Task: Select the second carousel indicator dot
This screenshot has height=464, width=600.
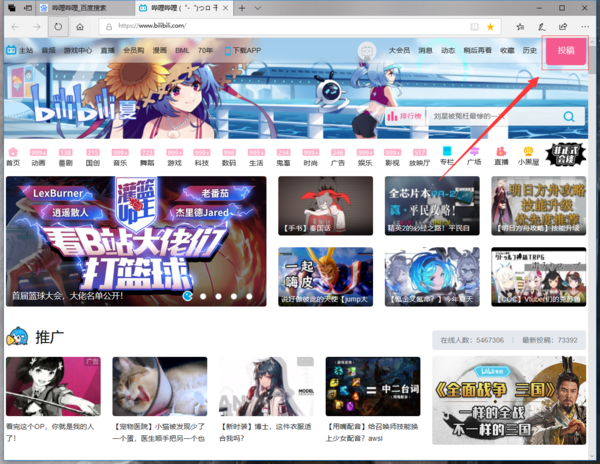Action: 203,296
